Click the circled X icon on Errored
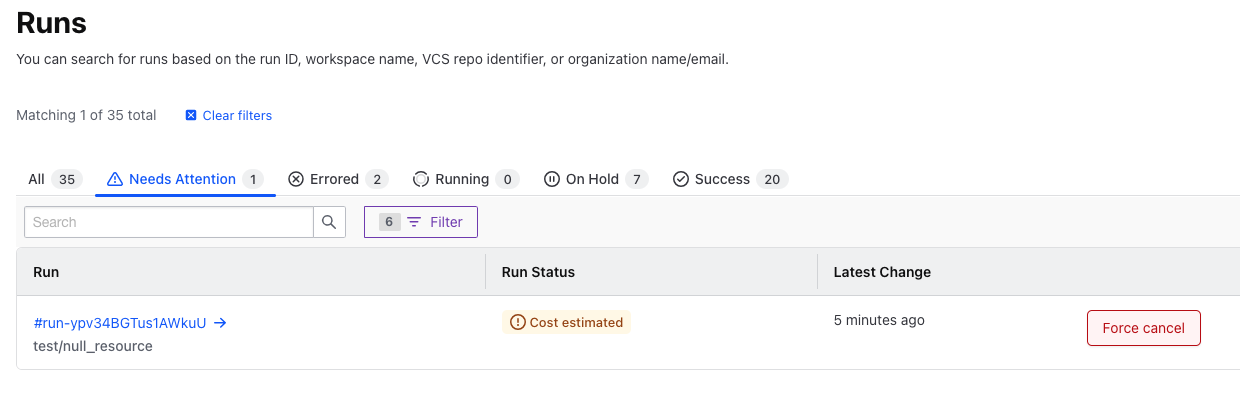The height and width of the screenshot is (404, 1240). [x=296, y=180]
